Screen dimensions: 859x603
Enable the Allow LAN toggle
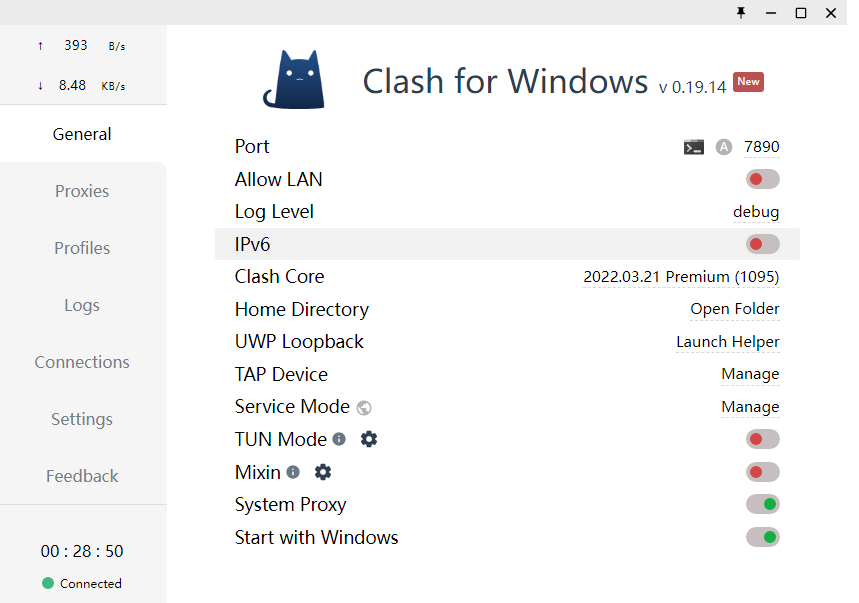click(x=762, y=179)
